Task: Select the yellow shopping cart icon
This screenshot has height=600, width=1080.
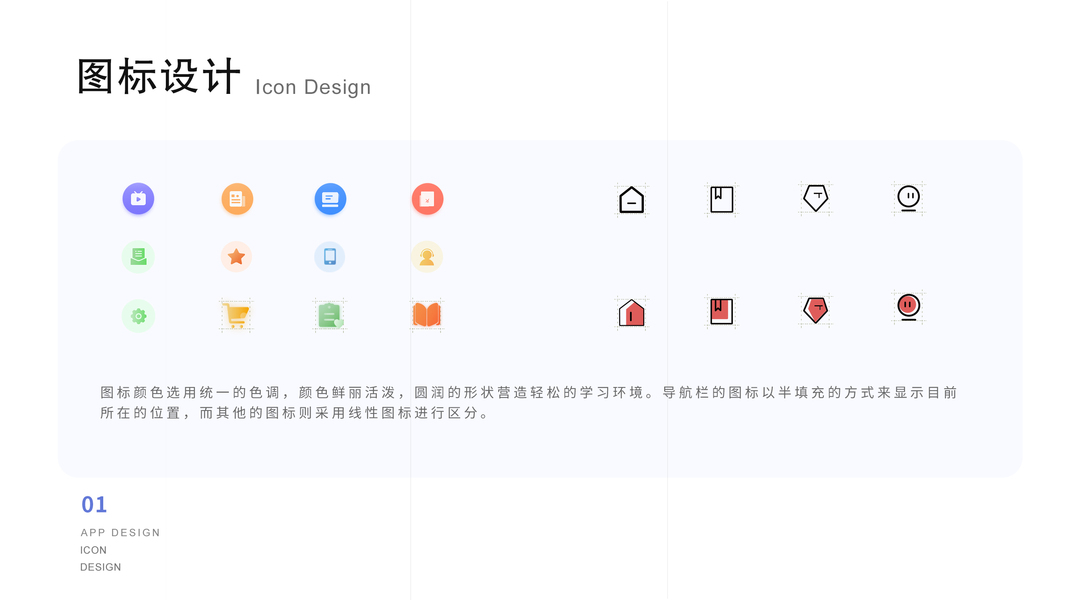Action: (x=236, y=315)
